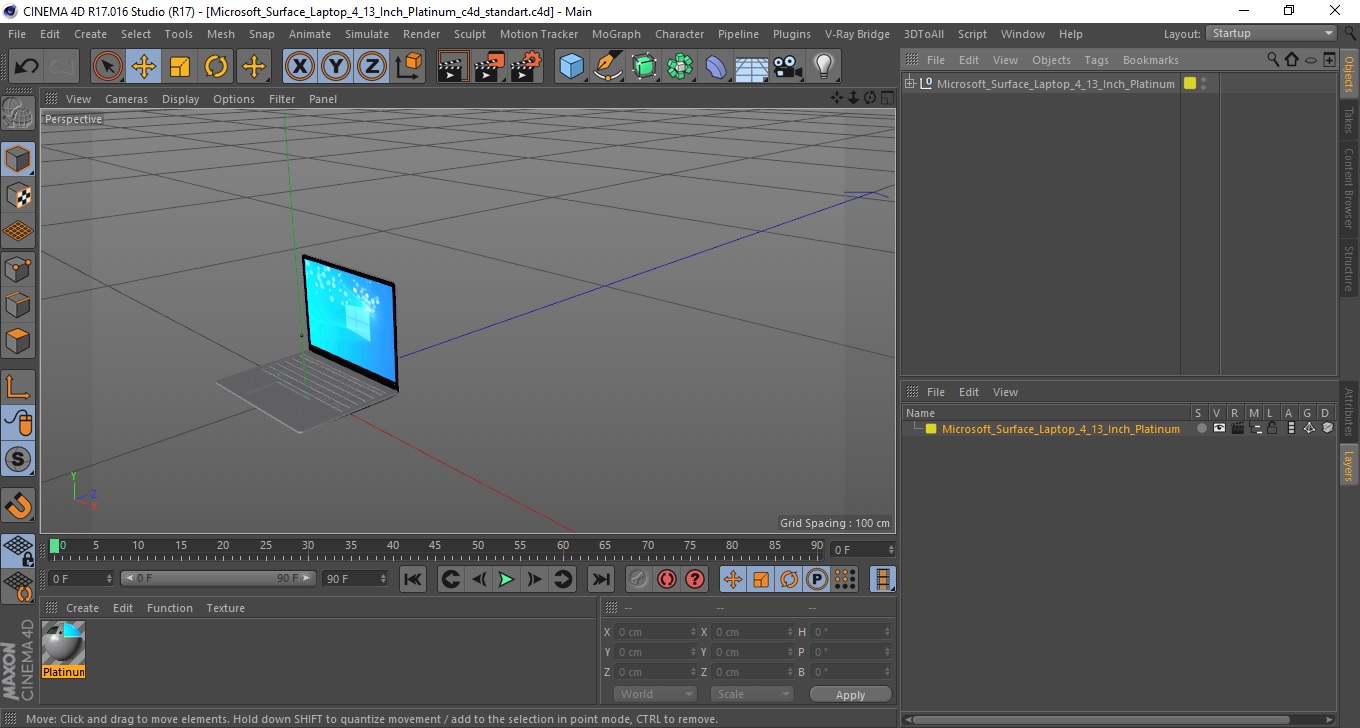Toggle Enable Axis mode

pos(18,387)
